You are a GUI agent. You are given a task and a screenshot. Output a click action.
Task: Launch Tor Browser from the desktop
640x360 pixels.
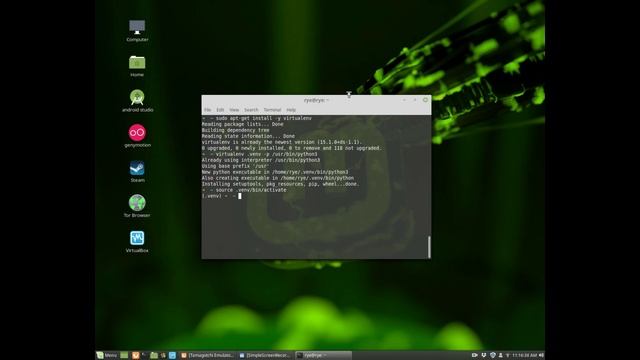[x=137, y=206]
